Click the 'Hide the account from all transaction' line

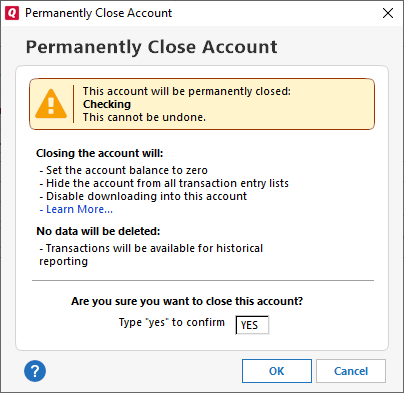(x=164, y=183)
